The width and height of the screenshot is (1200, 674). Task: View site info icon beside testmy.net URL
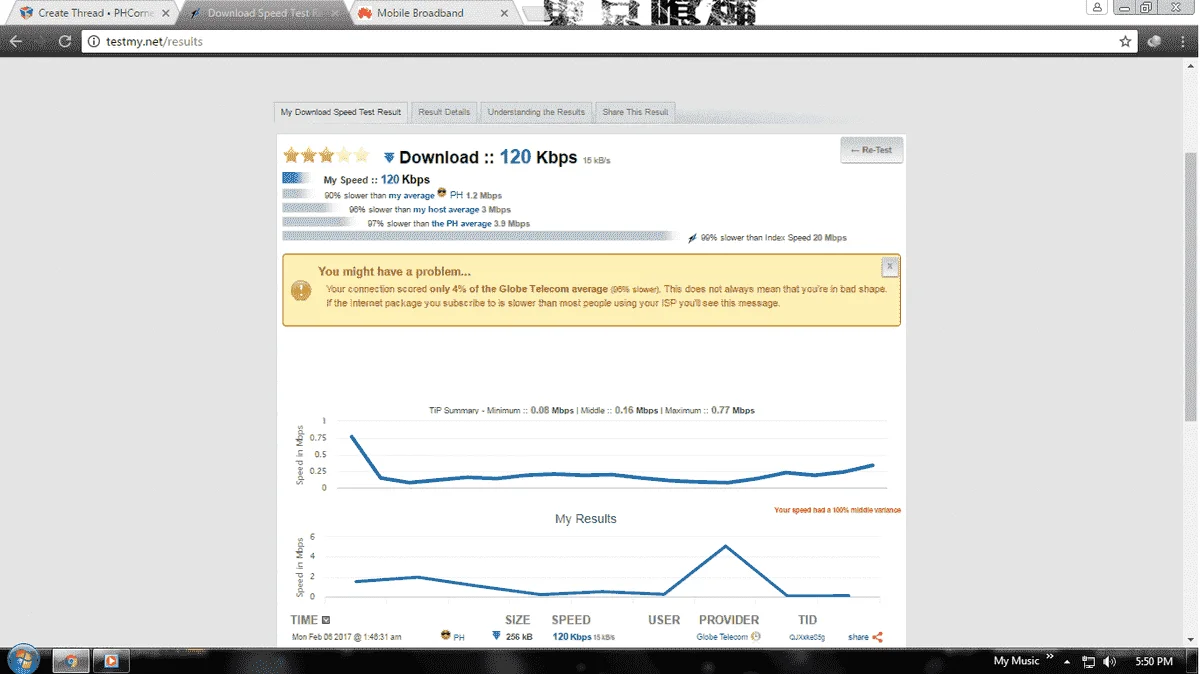coord(94,42)
